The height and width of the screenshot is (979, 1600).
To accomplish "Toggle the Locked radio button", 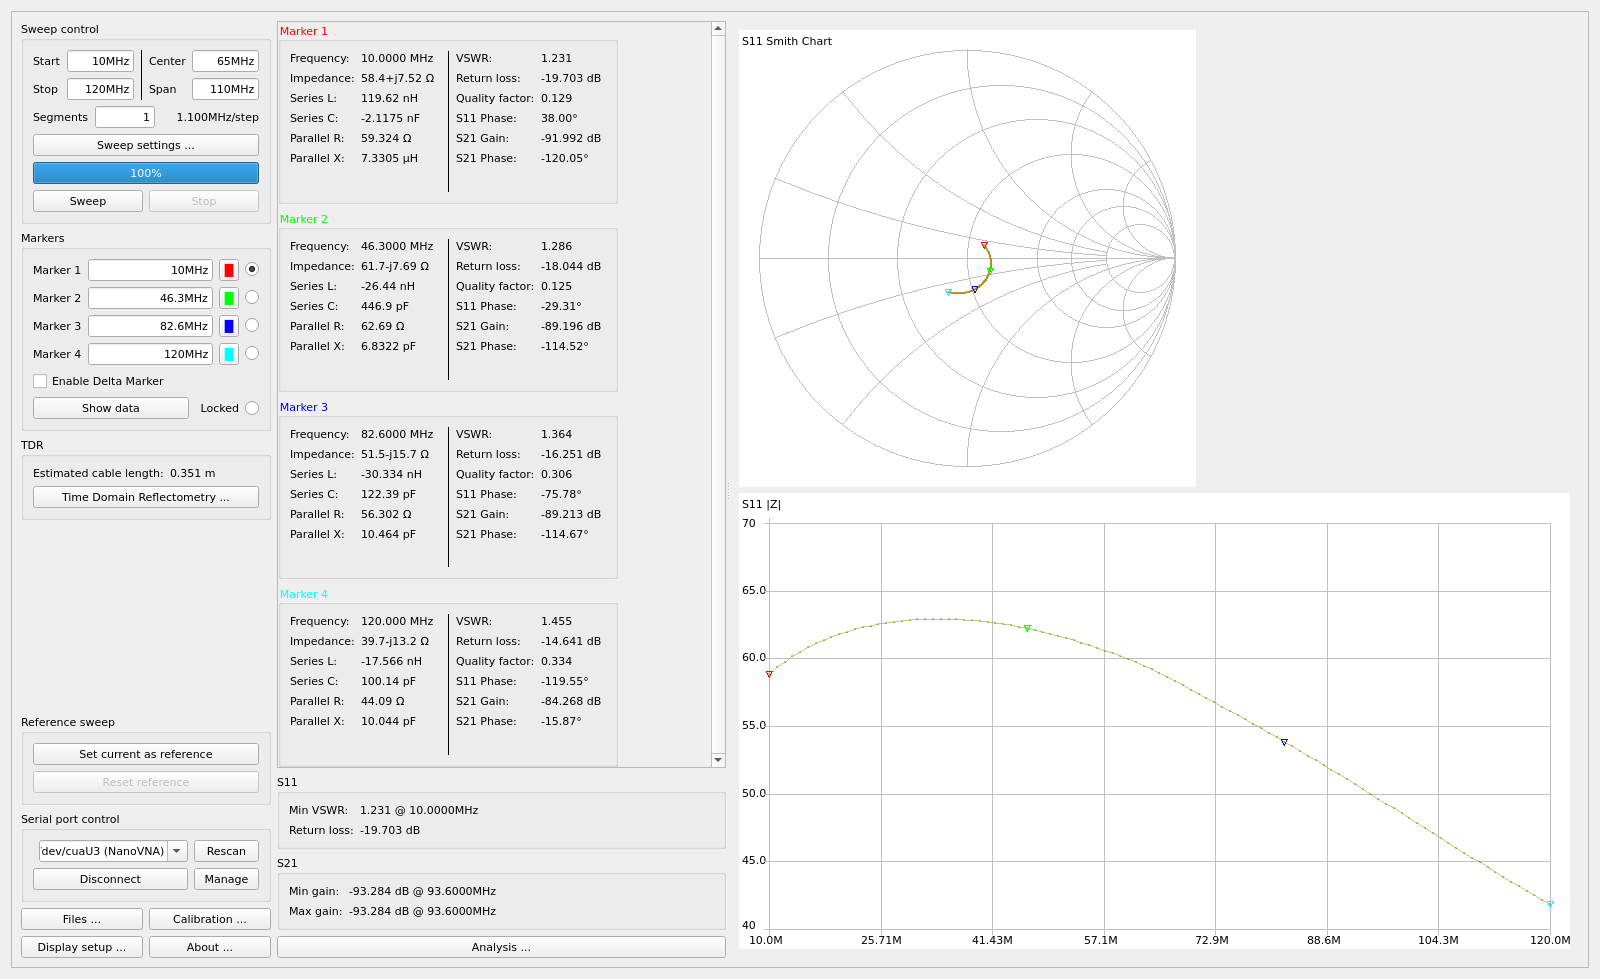I will click(252, 408).
